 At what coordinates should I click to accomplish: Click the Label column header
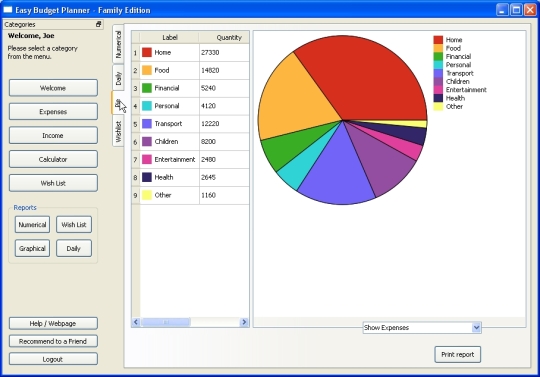point(170,37)
